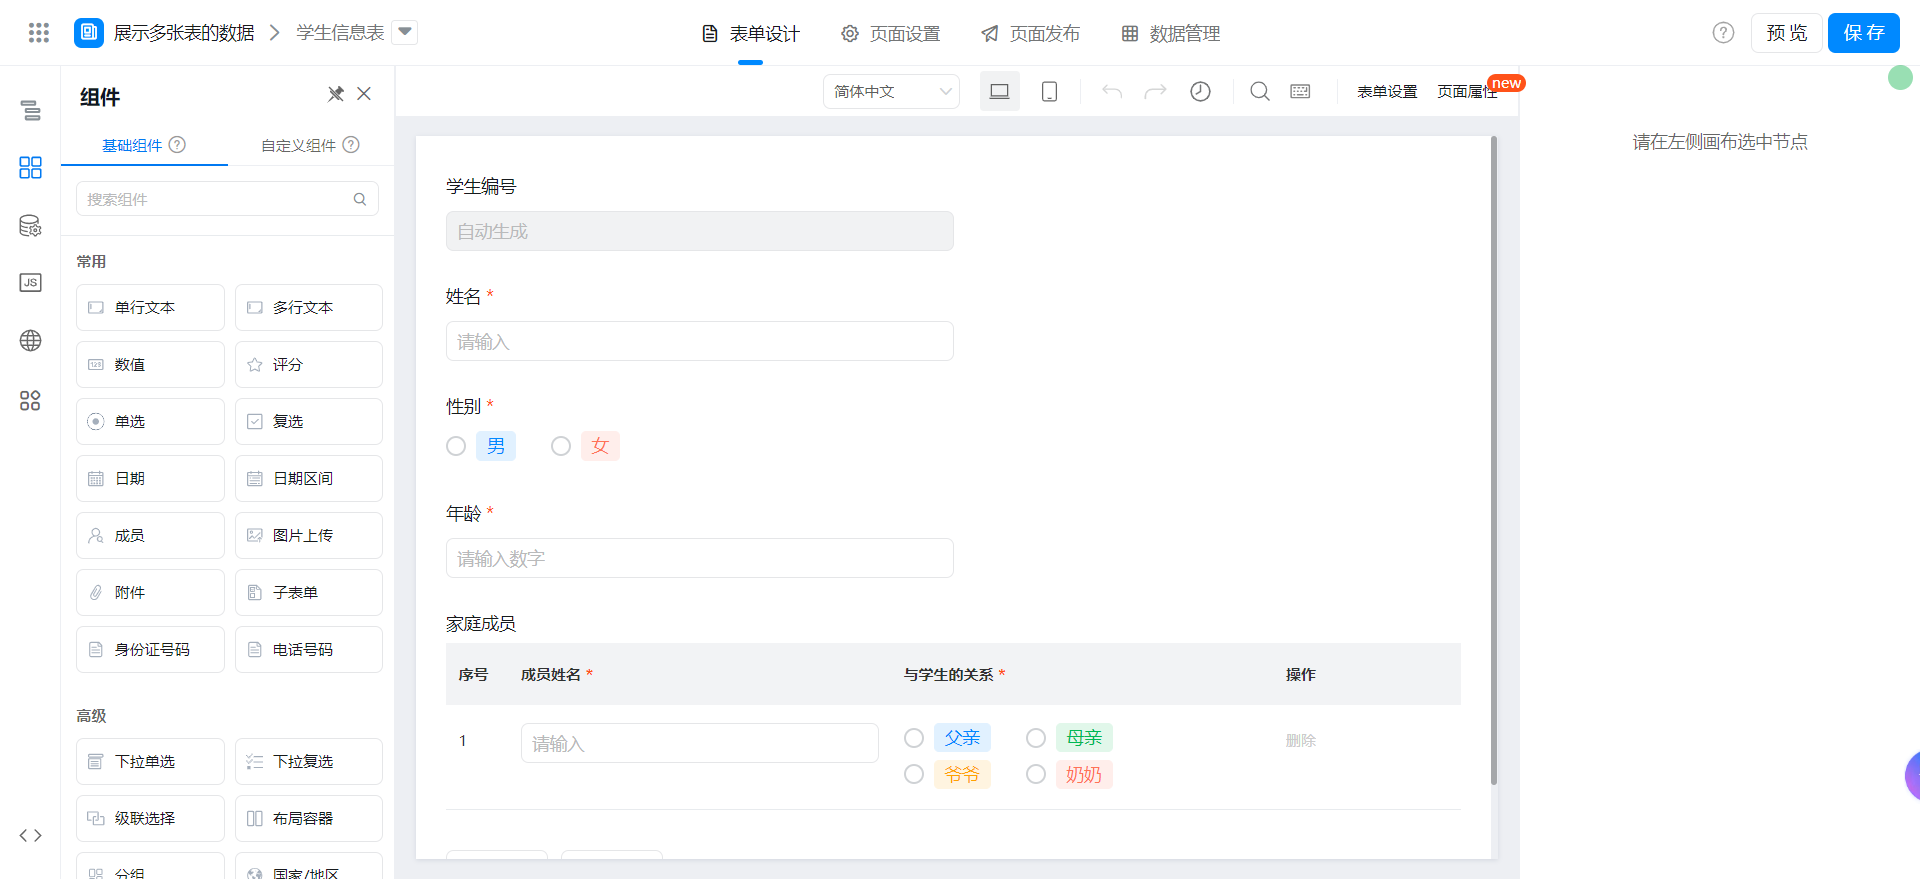1920x879 pixels.
Task: Click the 搜索组件 search field
Action: tap(227, 199)
